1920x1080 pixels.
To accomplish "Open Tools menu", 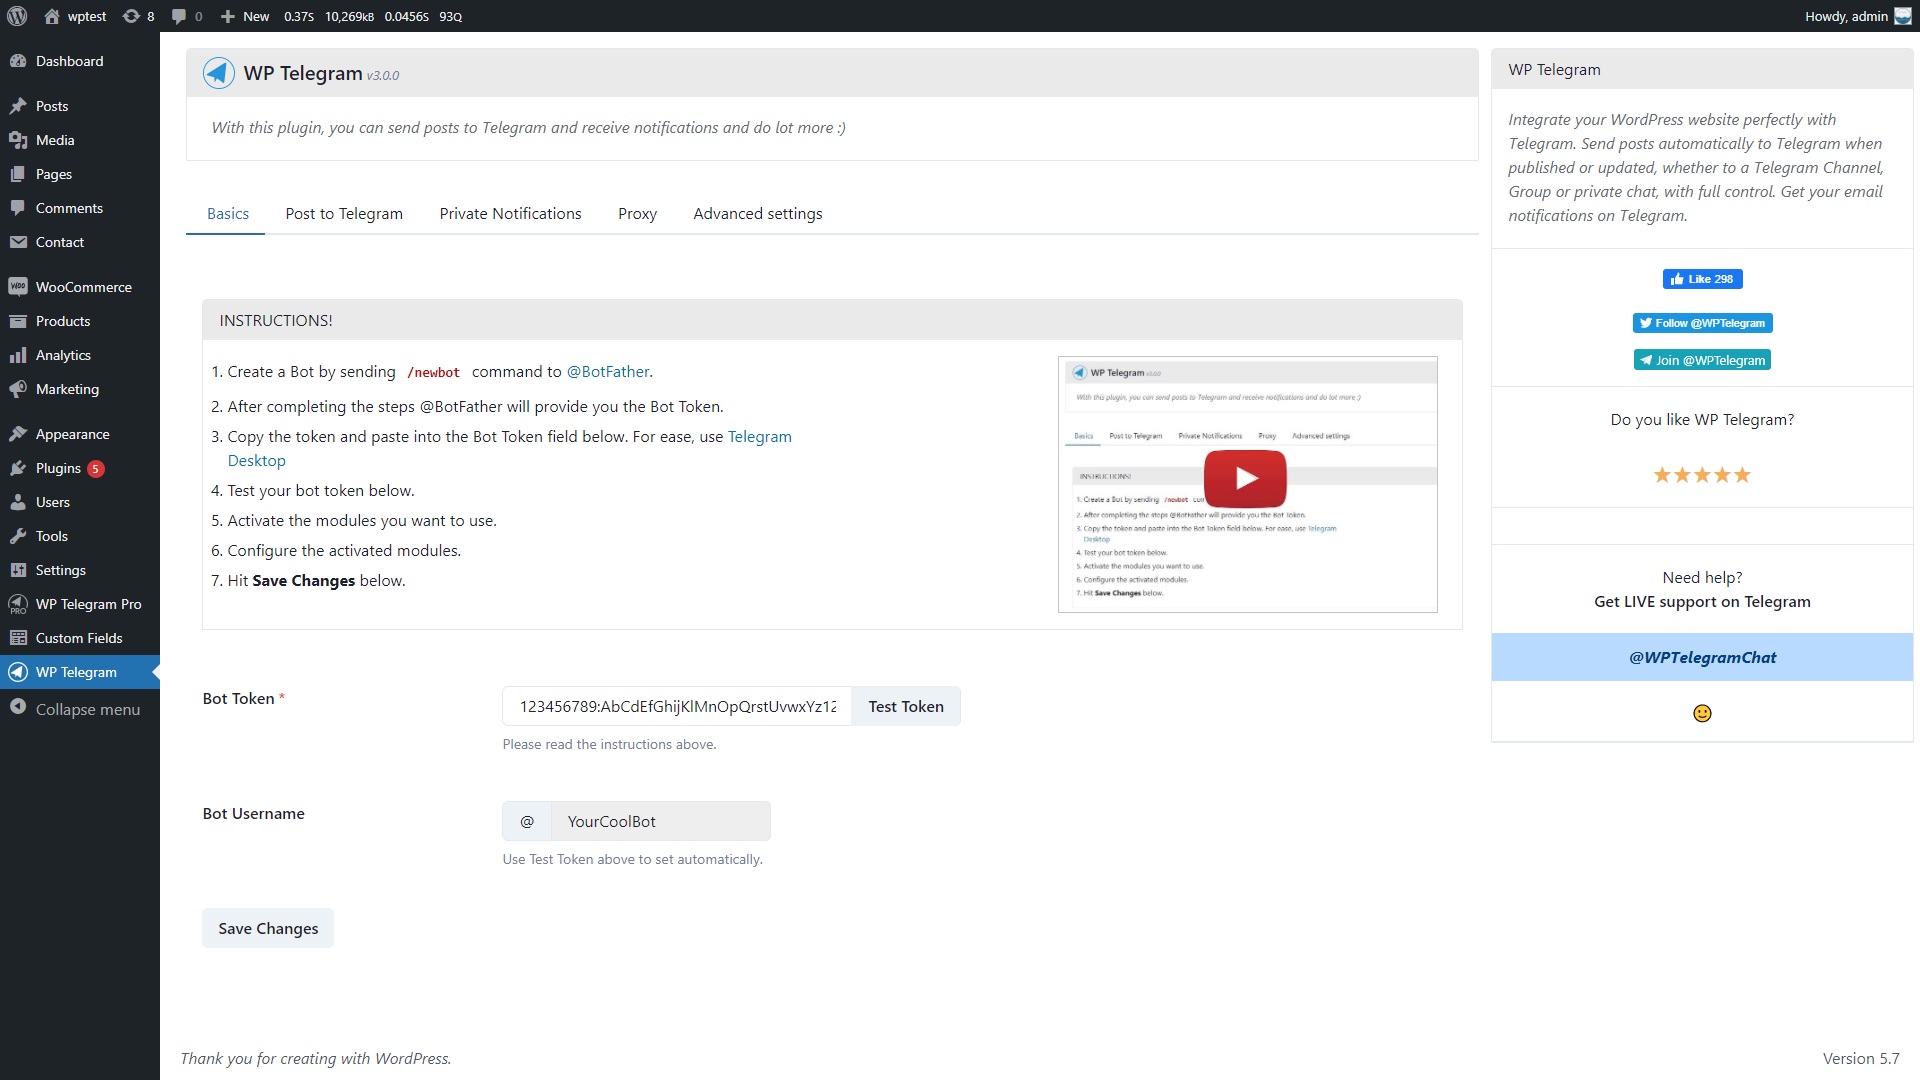I will click(x=80, y=536).
